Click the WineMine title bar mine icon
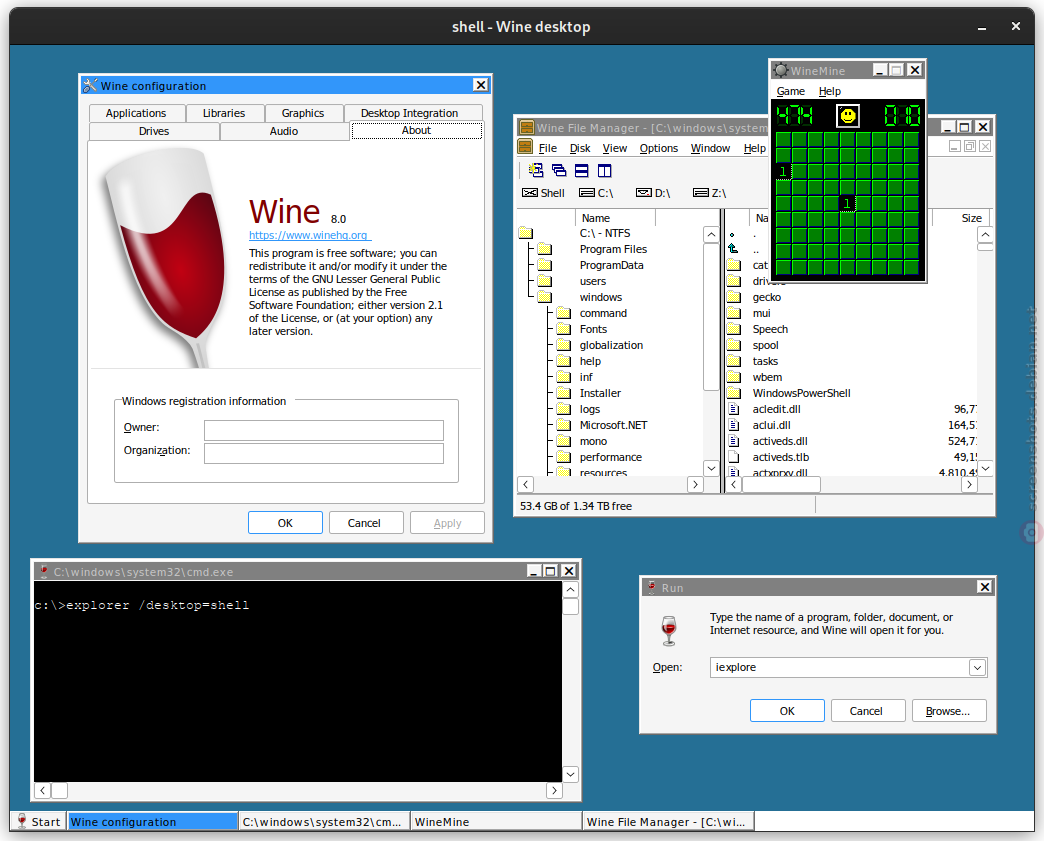This screenshot has width=1044, height=841. click(781, 70)
